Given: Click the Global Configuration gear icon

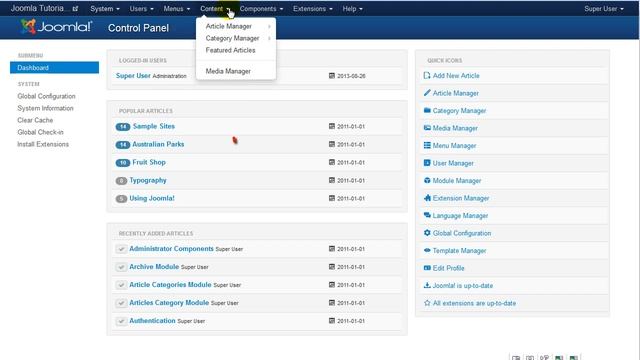Looking at the screenshot, I should [x=427, y=233].
